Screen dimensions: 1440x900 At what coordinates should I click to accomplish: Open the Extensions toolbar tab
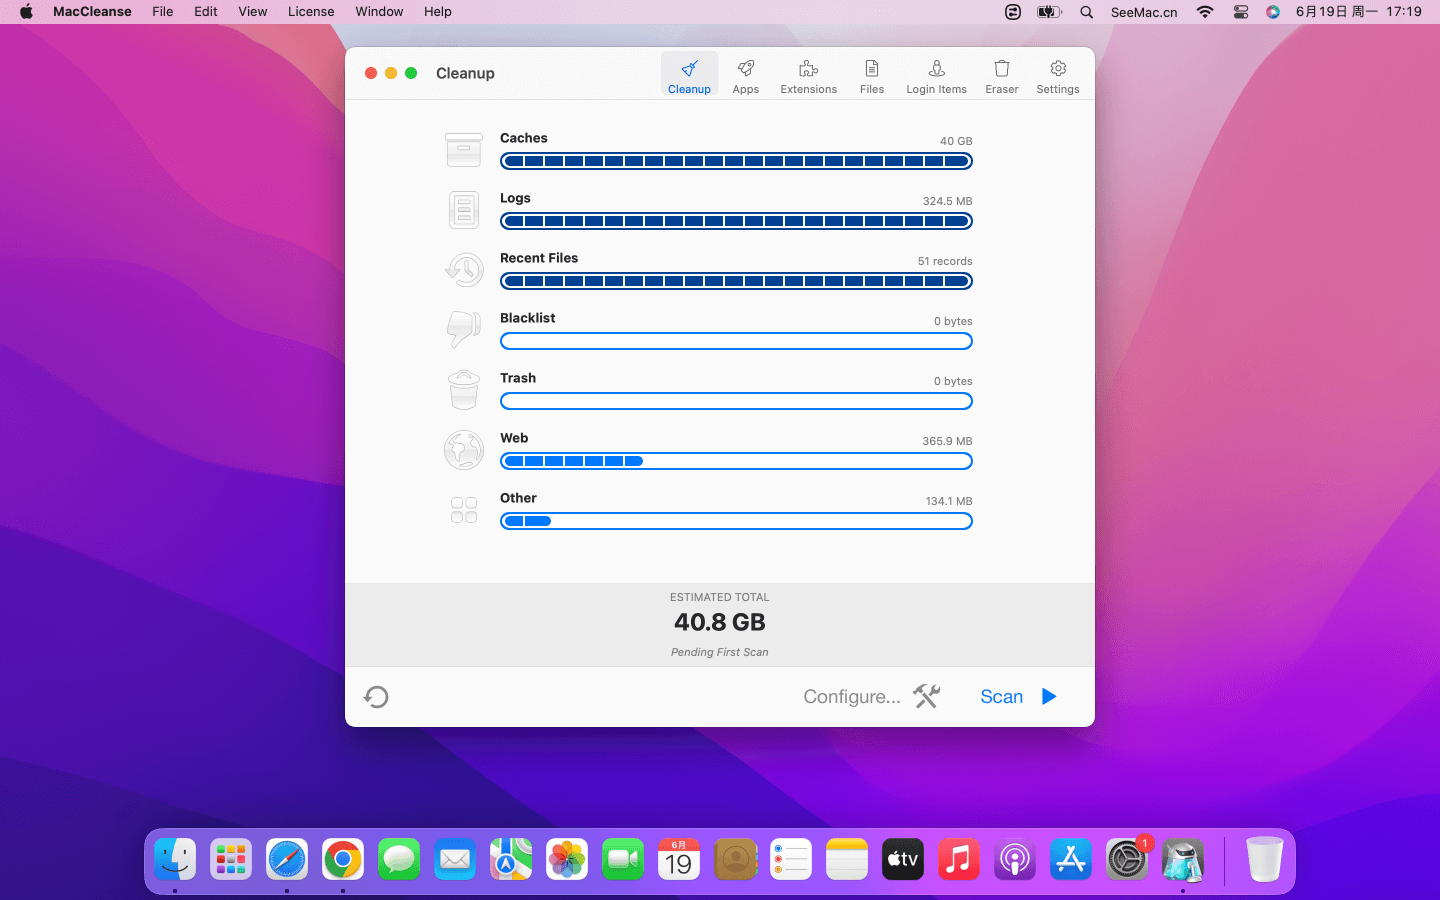coord(808,75)
